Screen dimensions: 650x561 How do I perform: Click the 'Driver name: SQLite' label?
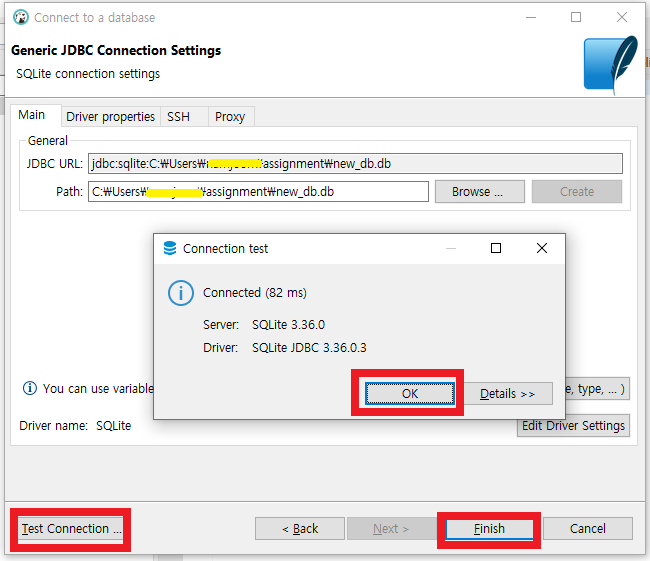tap(75, 426)
